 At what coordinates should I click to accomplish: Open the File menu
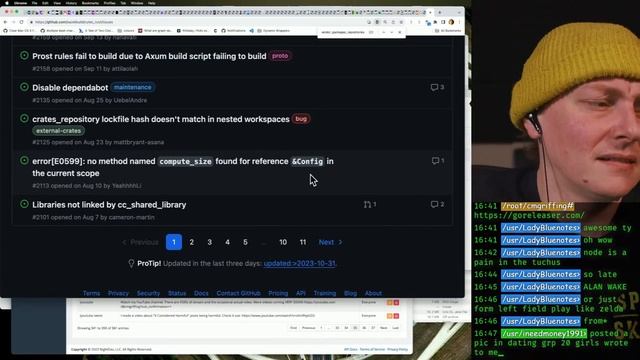point(34,3)
